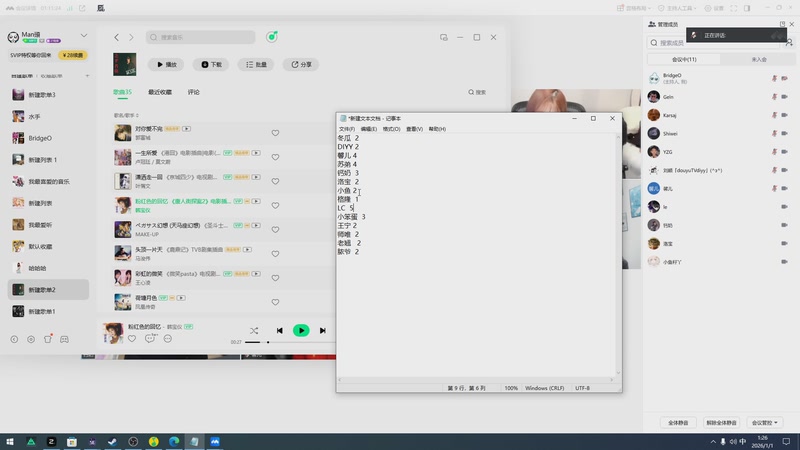The width and height of the screenshot is (800, 450).
Task: Click the 分享 share button
Action: [x=301, y=64]
